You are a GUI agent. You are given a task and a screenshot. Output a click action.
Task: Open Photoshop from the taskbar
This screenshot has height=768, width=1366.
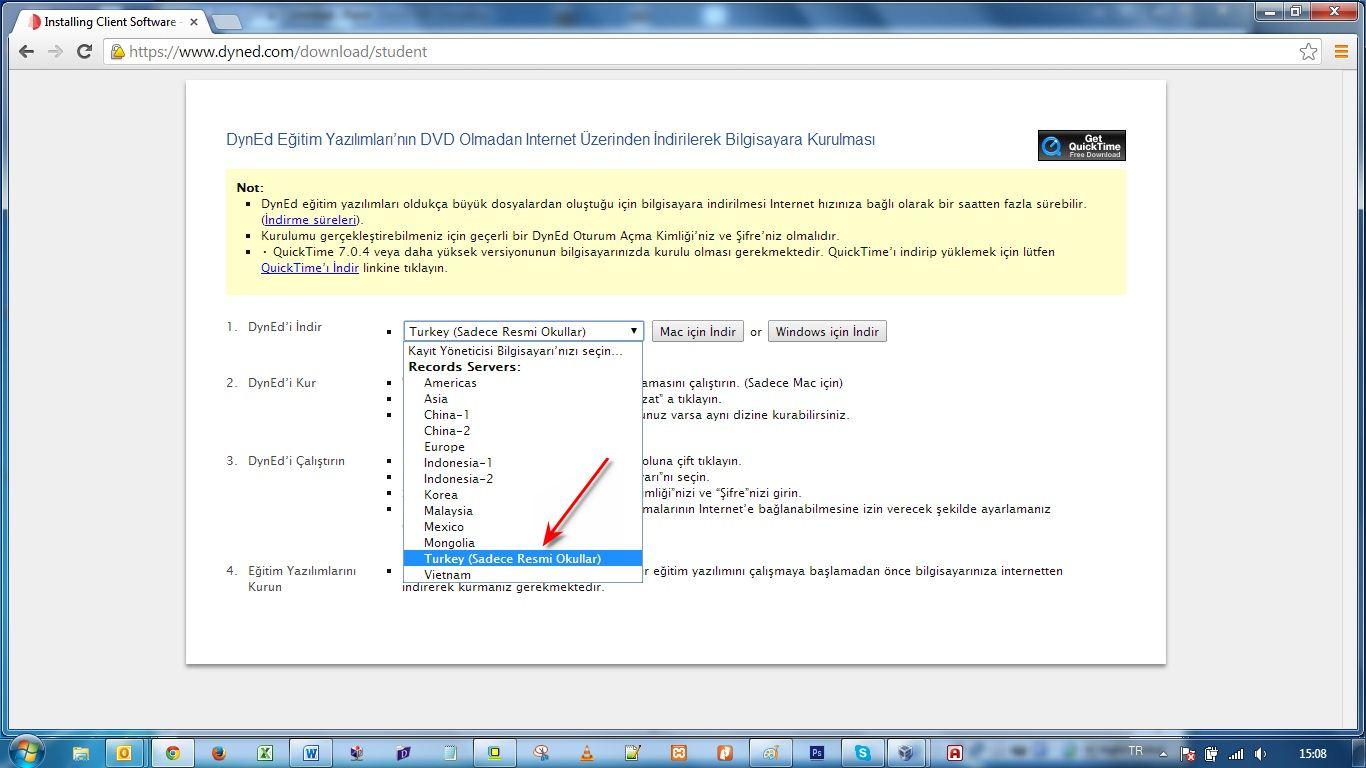(817, 753)
